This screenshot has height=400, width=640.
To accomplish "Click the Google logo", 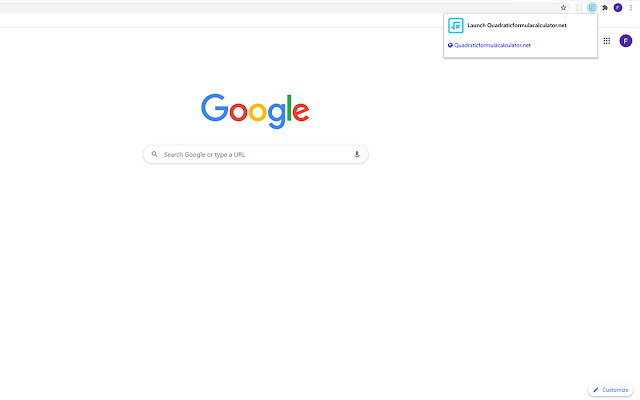I will pos(255,111).
